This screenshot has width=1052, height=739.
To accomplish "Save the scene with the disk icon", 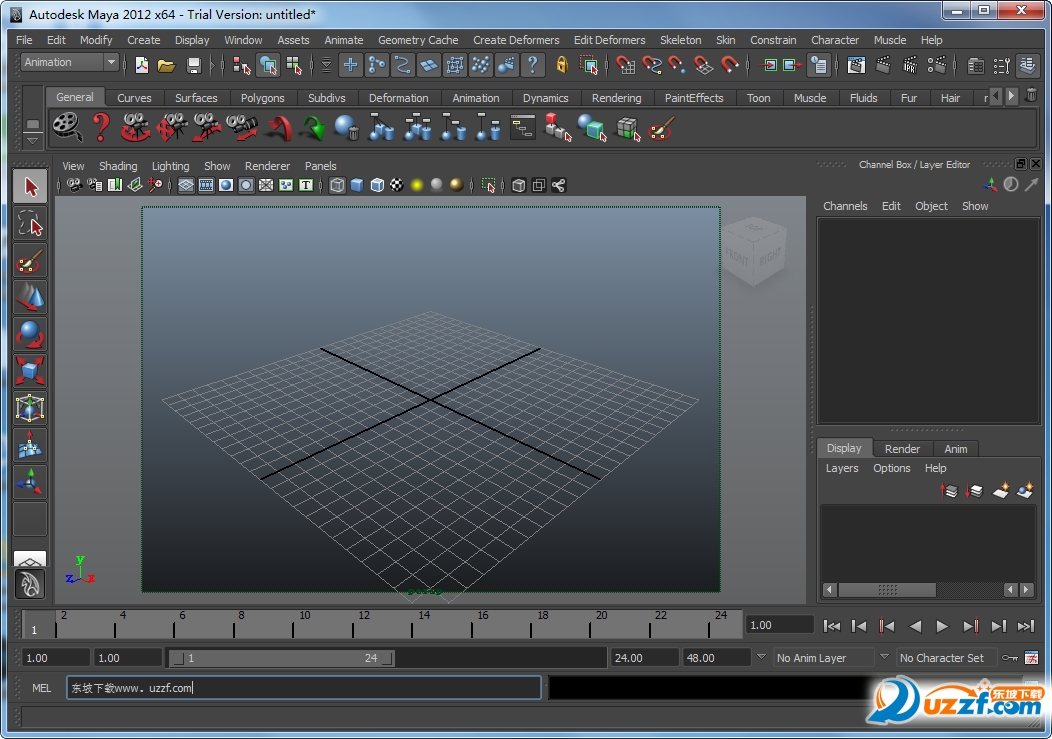I will [194, 65].
